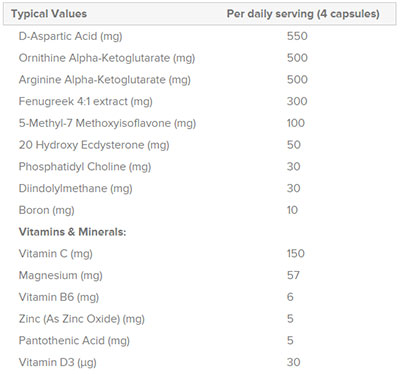Click the Magnesium (mg) row label

point(61,275)
